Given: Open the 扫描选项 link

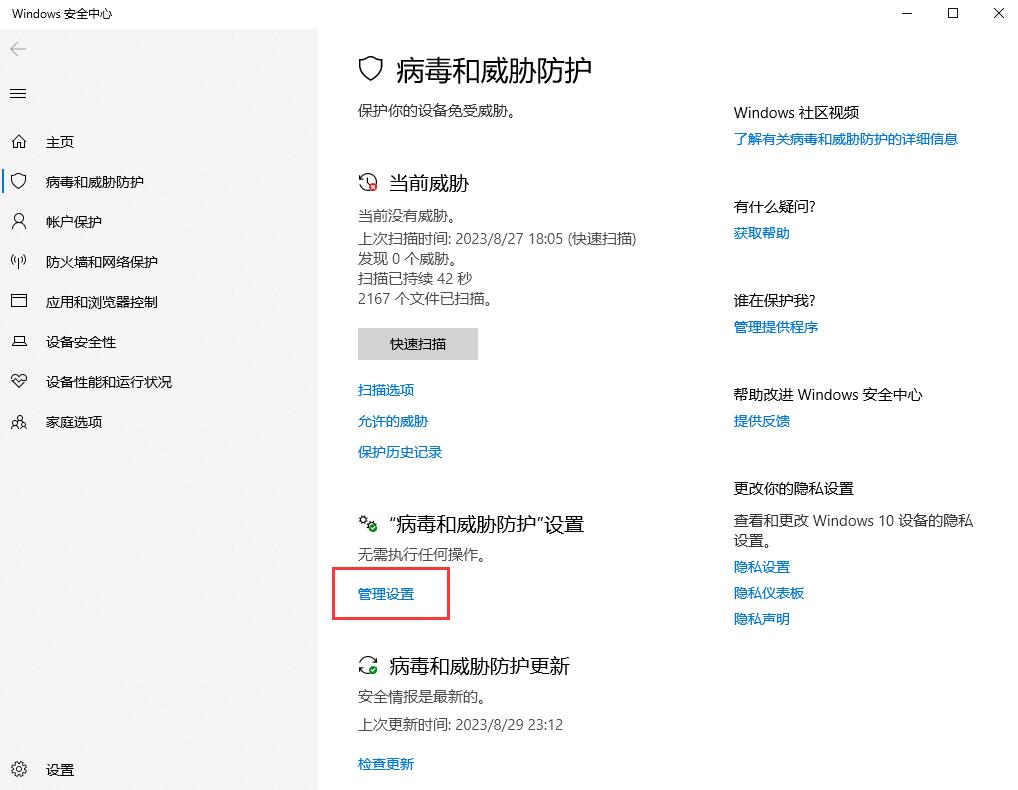Looking at the screenshot, I should 386,390.
